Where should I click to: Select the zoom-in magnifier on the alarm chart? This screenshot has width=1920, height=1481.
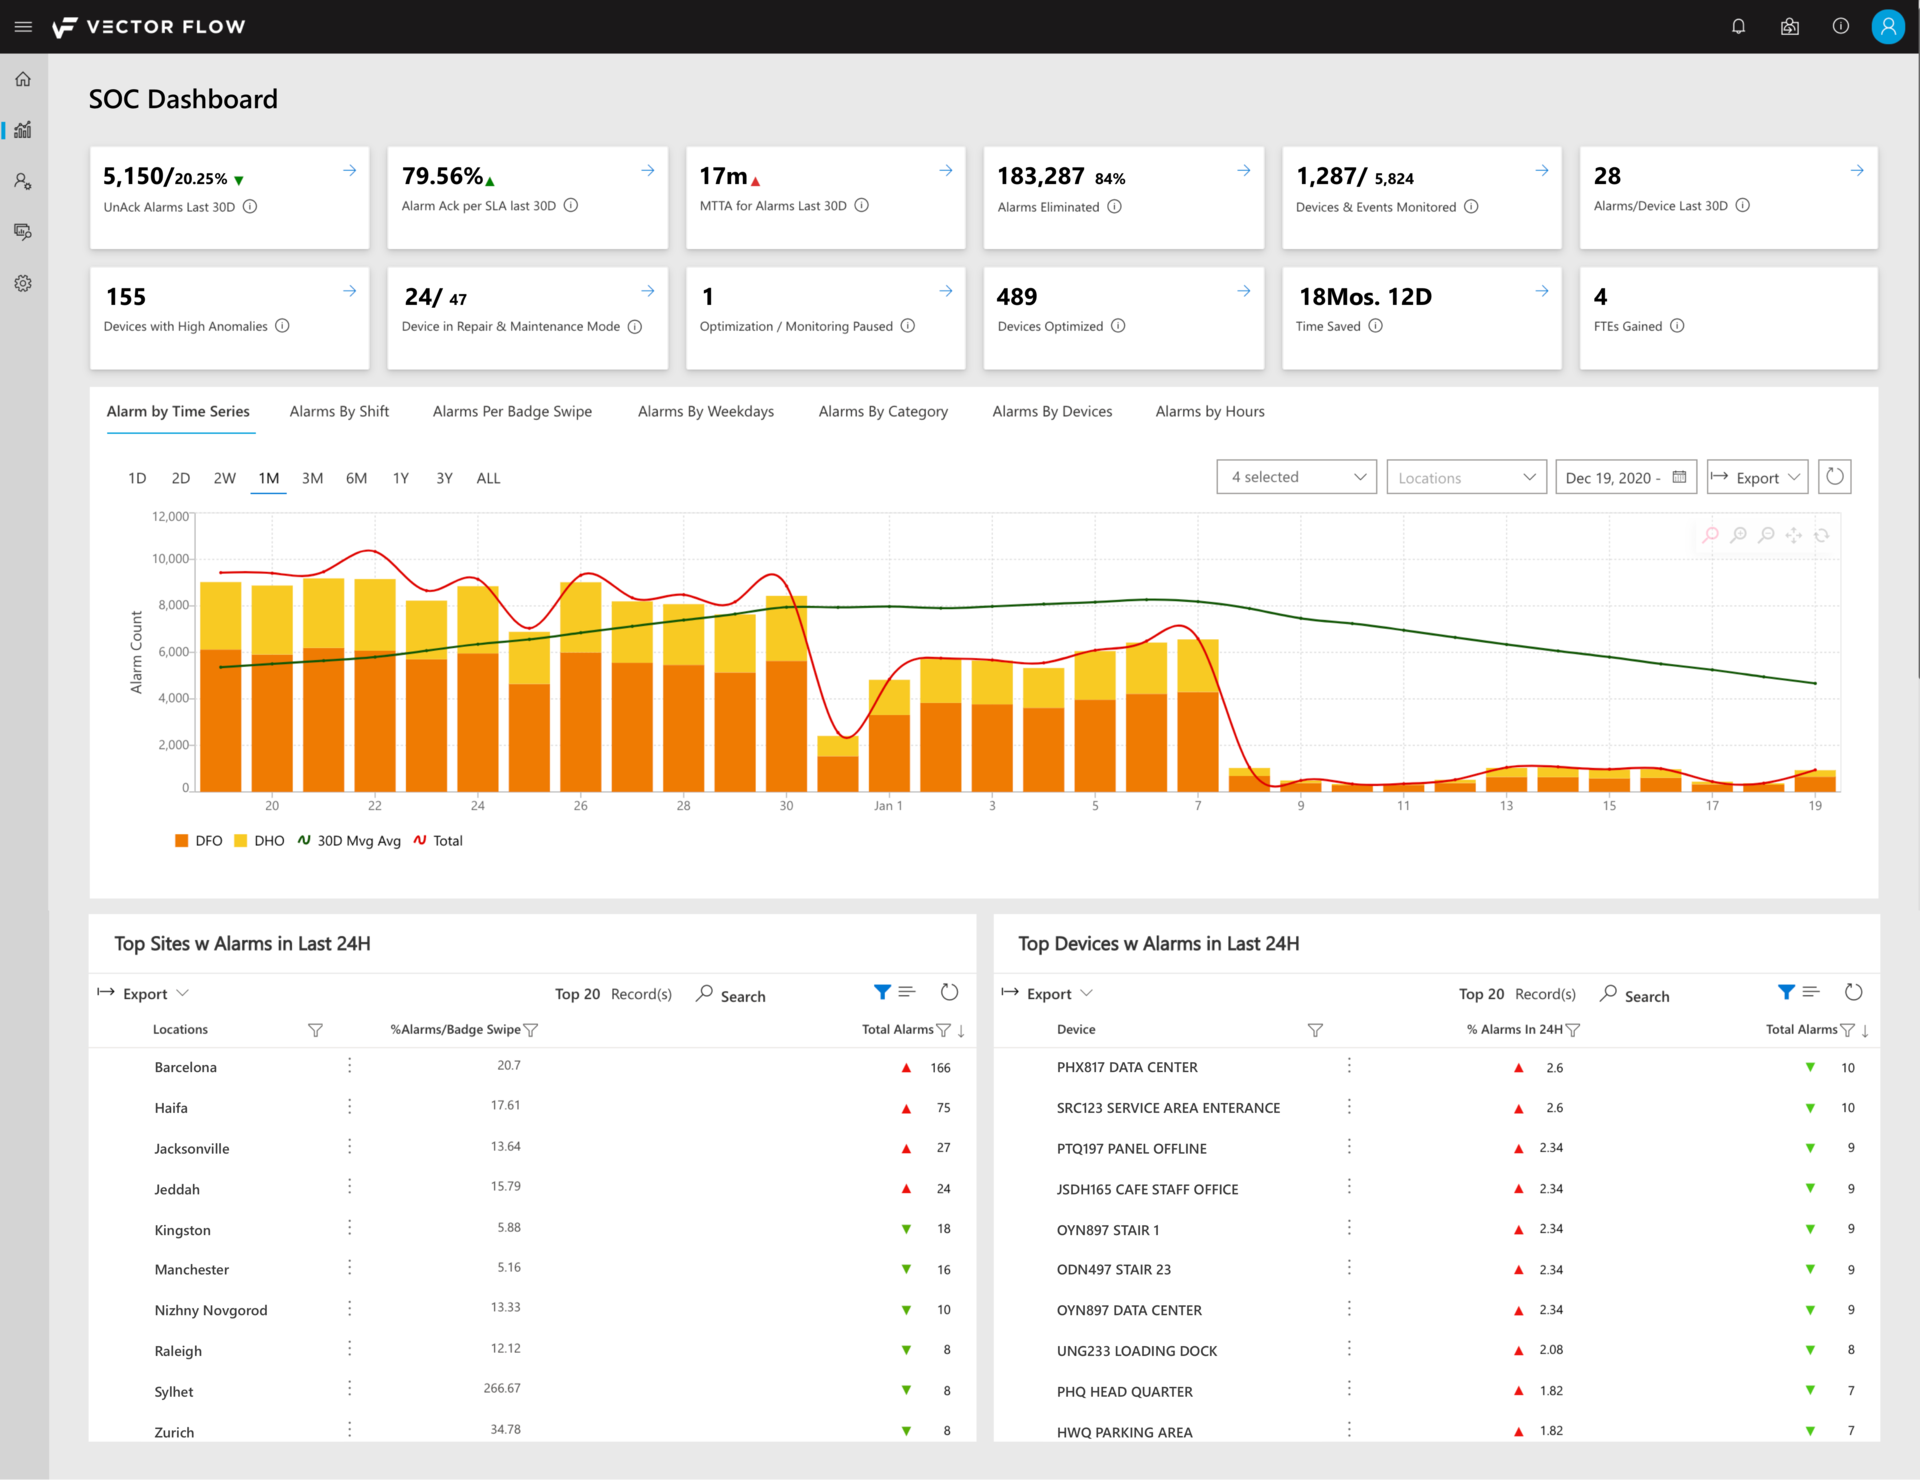(x=1738, y=534)
